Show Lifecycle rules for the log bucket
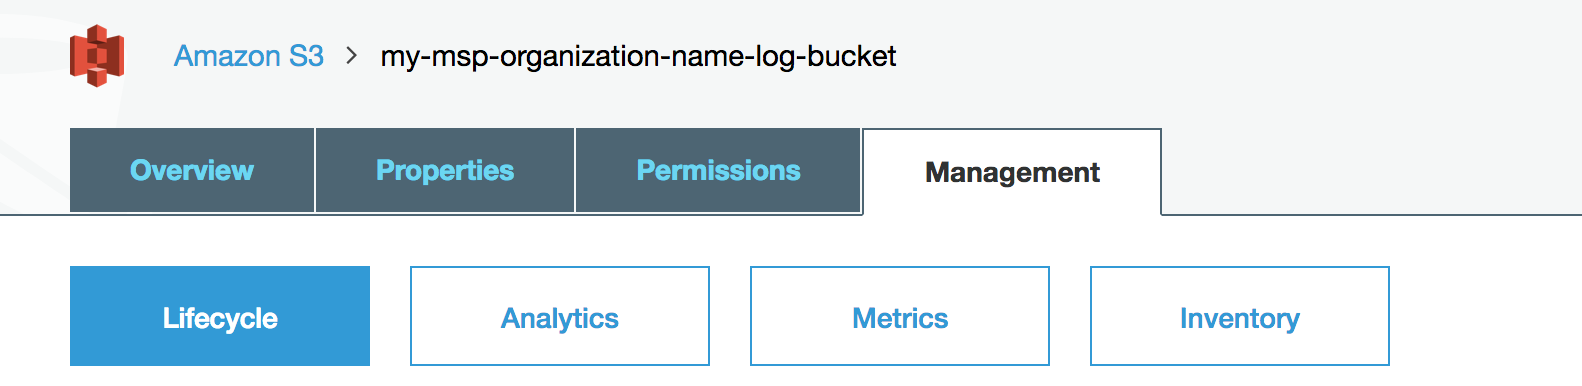Viewport: 1582px width, 386px height. pyautogui.click(x=220, y=316)
